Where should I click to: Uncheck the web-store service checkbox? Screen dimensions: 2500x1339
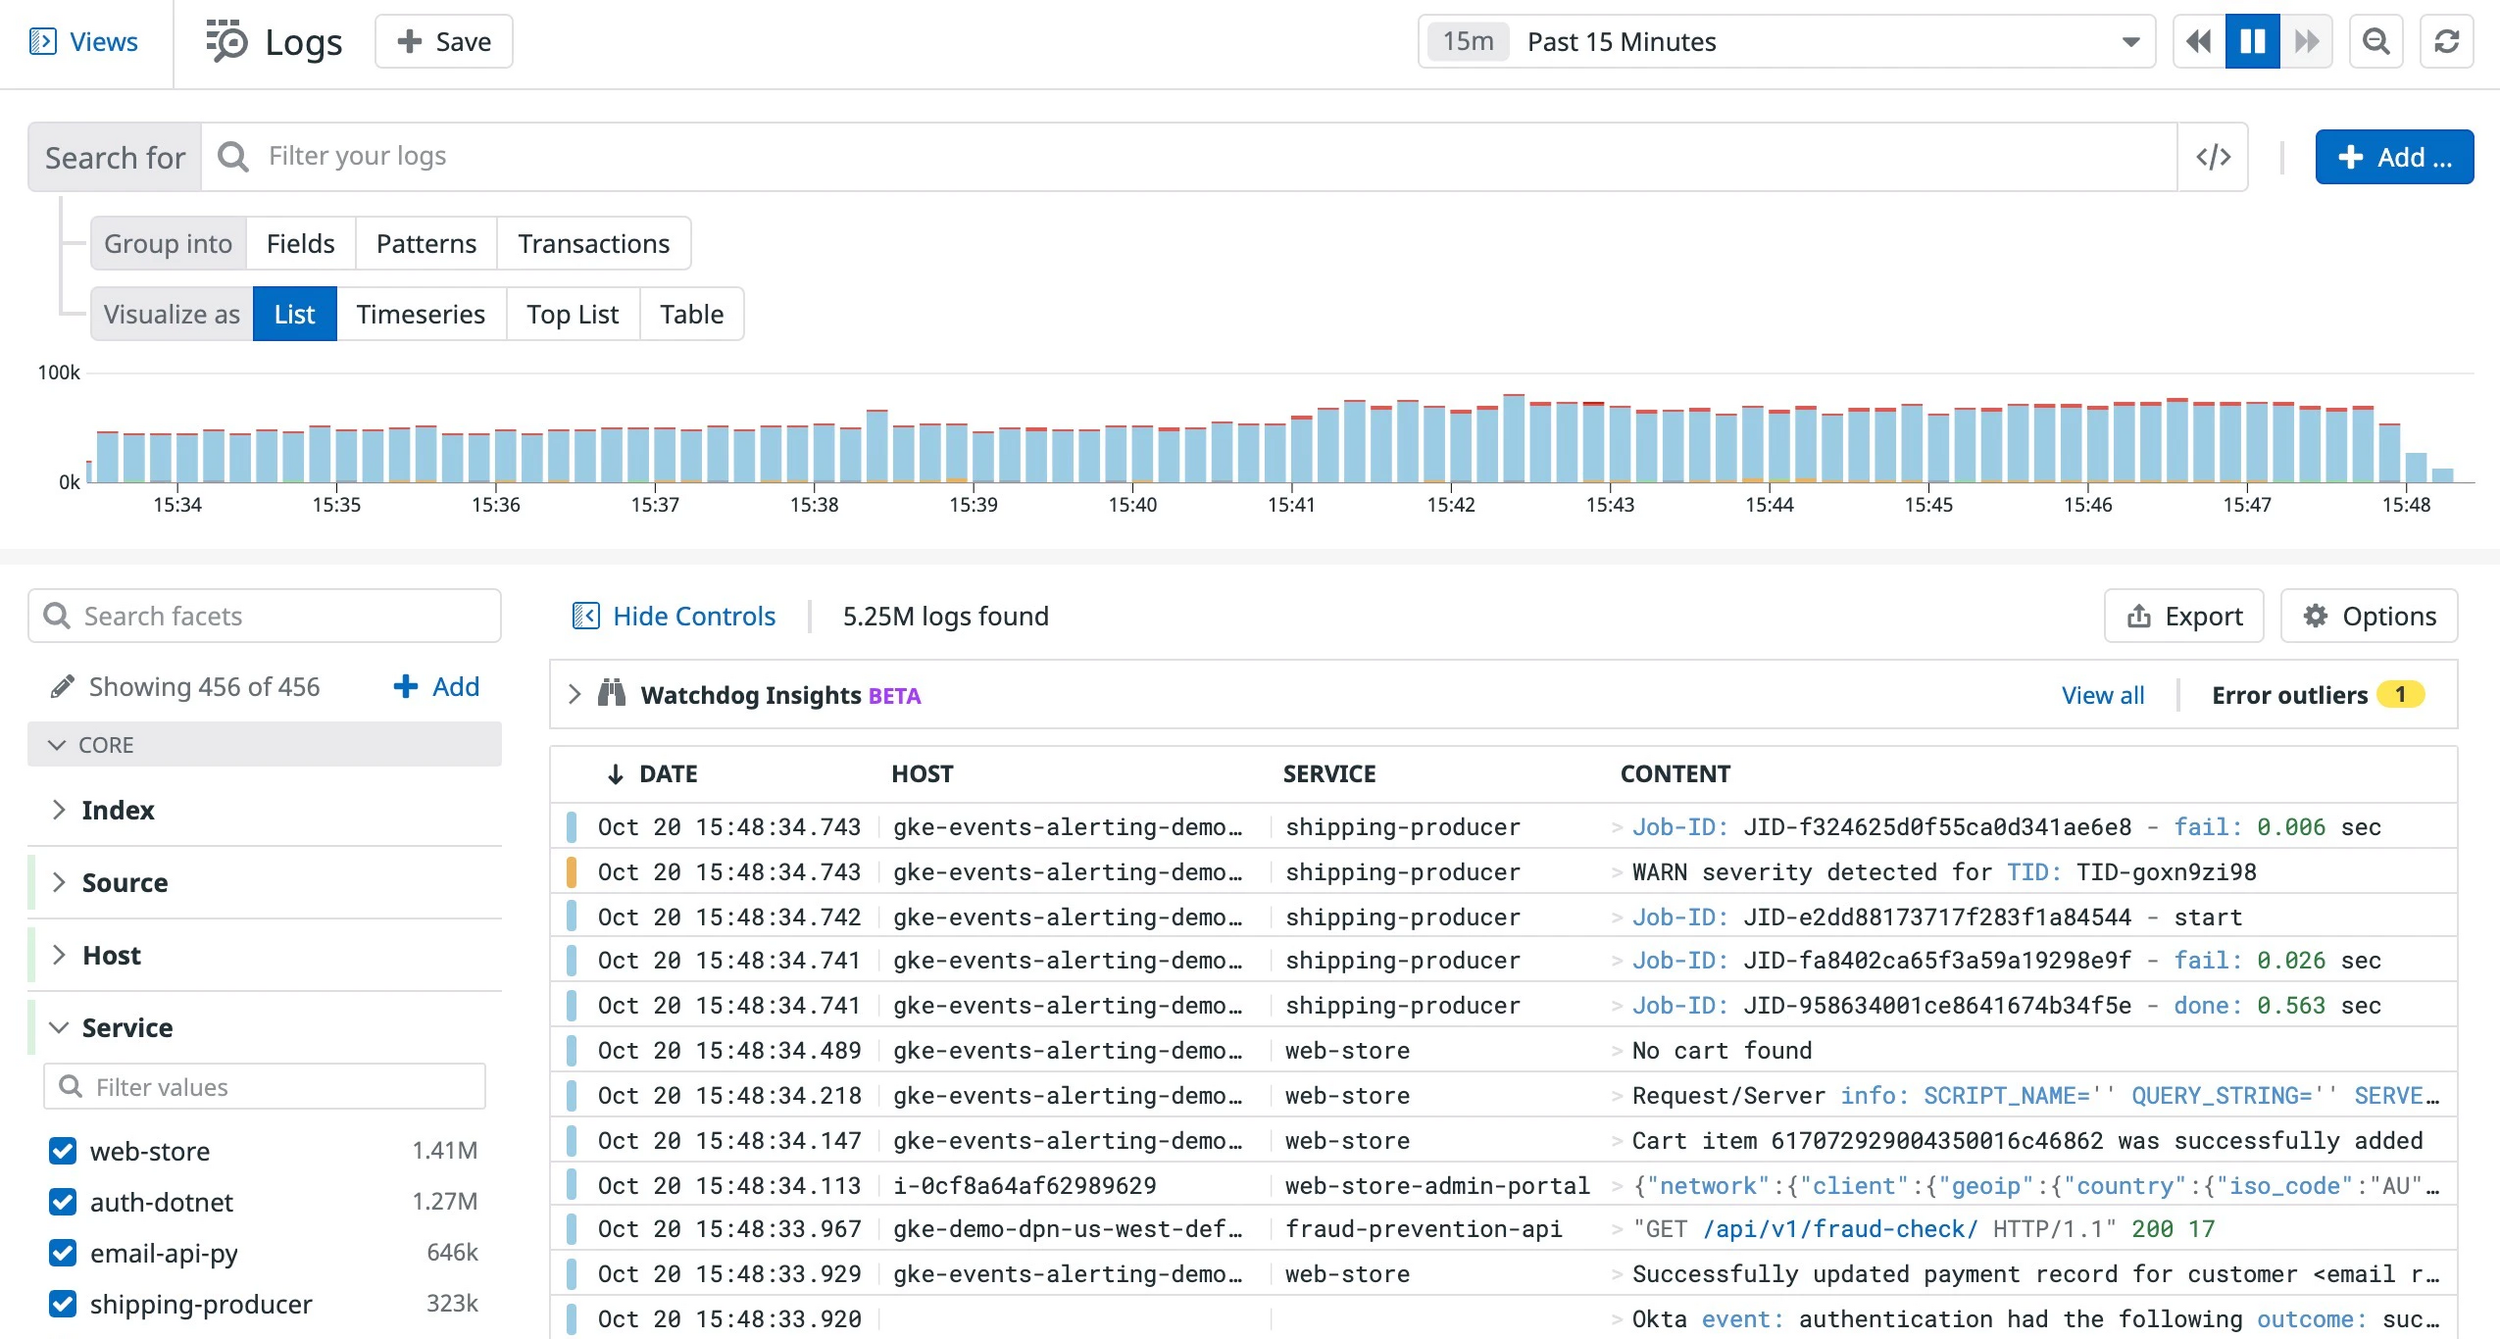(x=63, y=1150)
